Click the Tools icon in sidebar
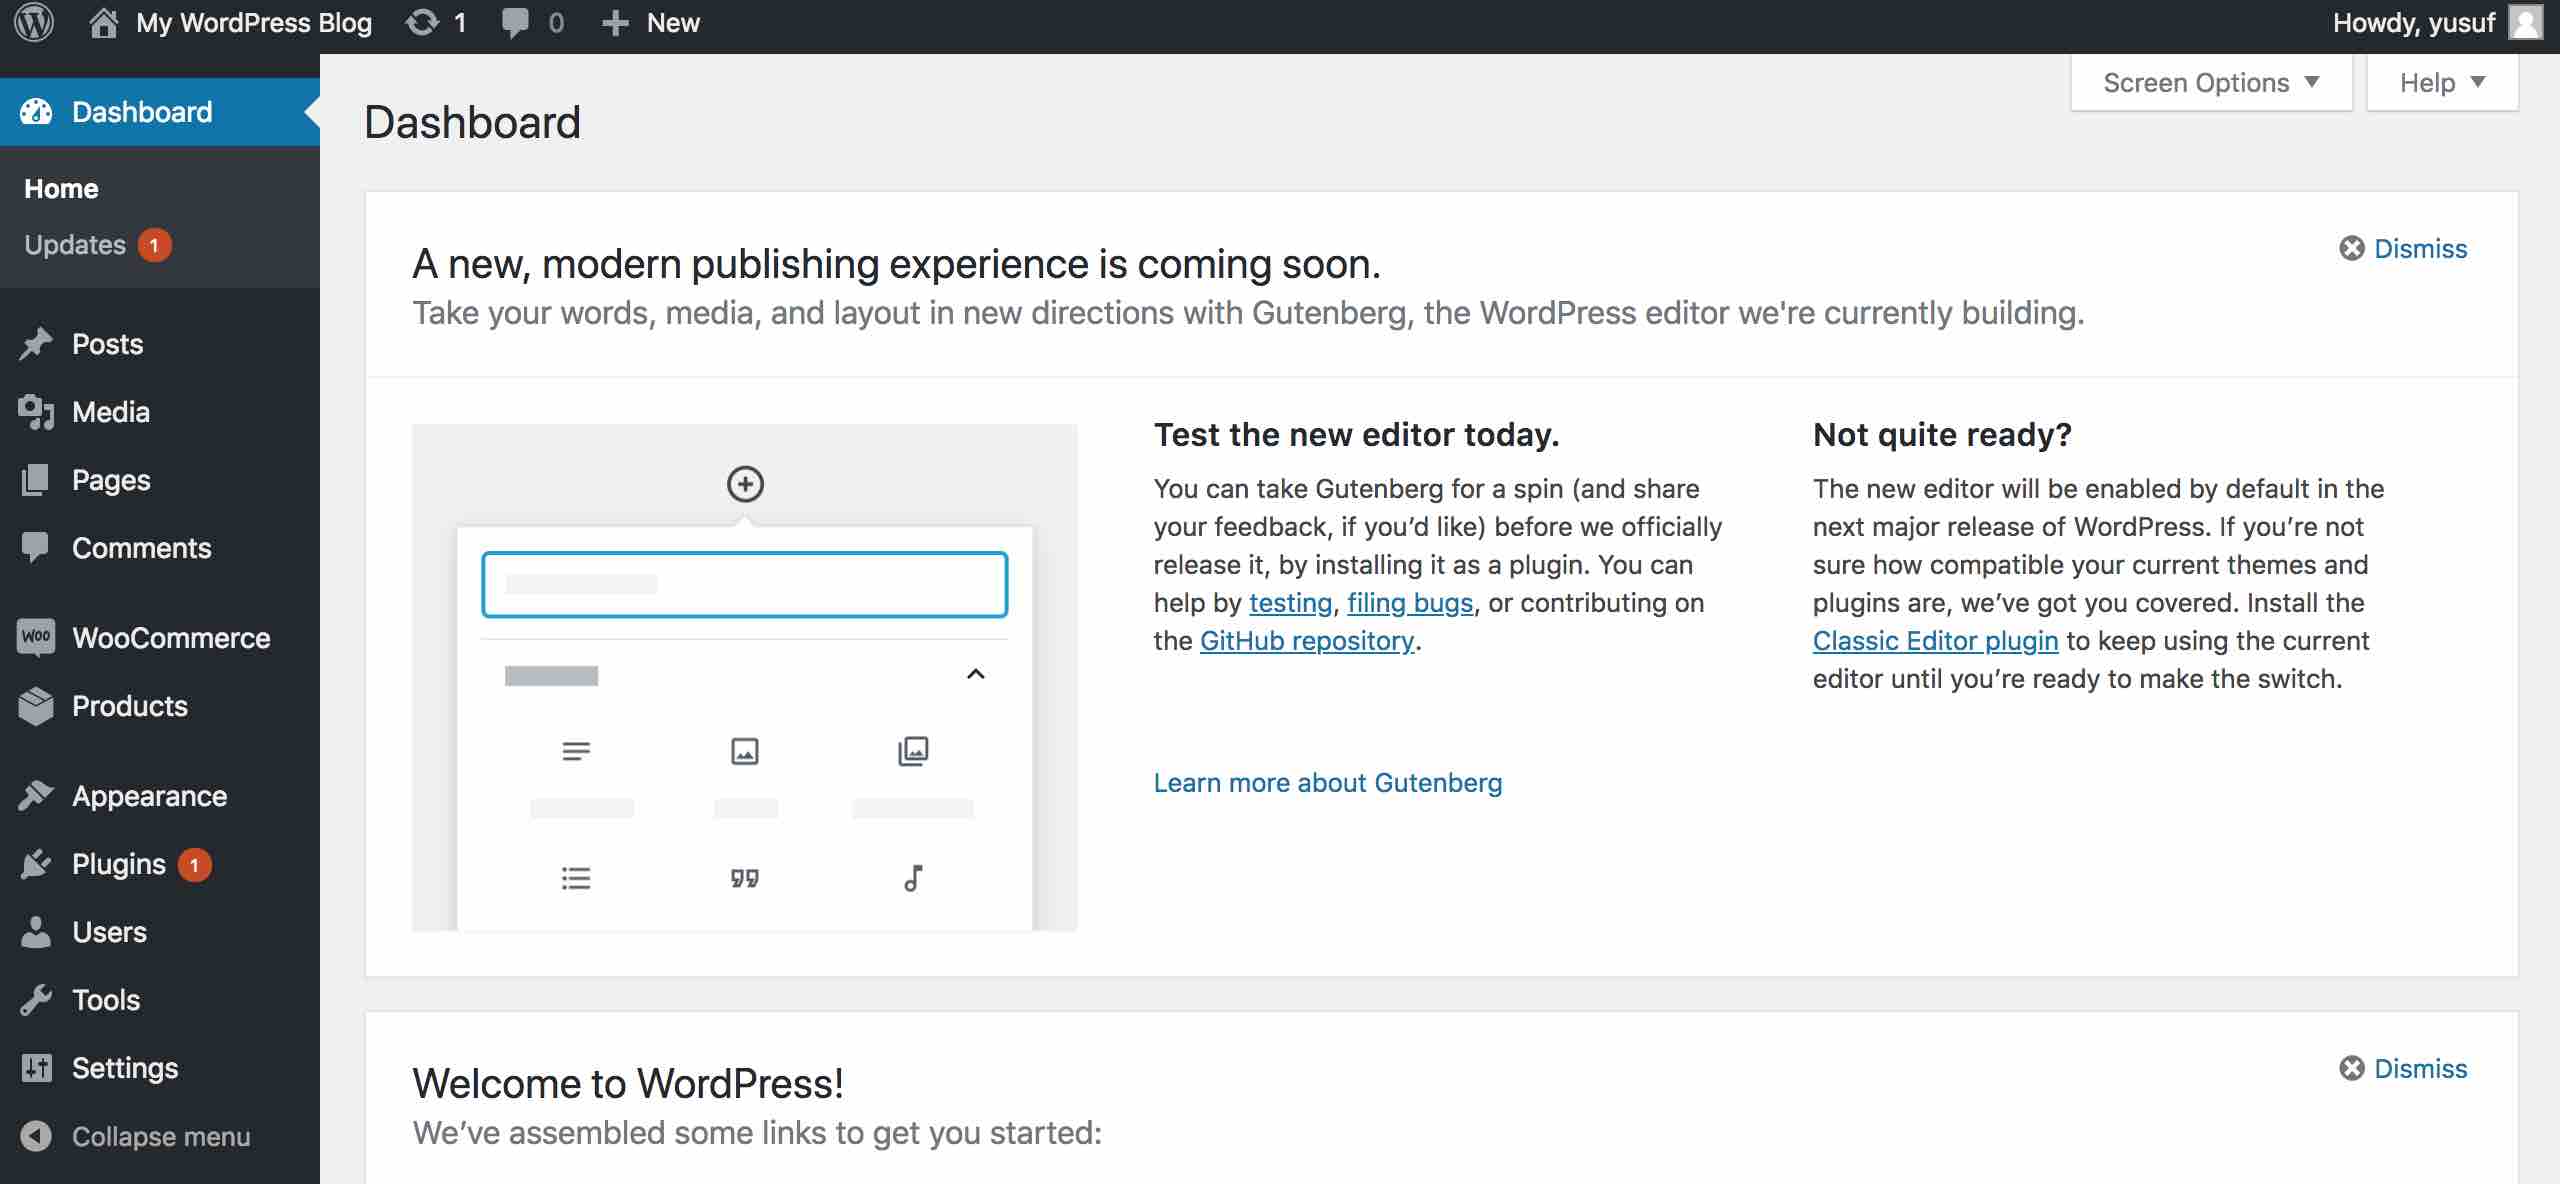This screenshot has width=2560, height=1184. [36, 999]
